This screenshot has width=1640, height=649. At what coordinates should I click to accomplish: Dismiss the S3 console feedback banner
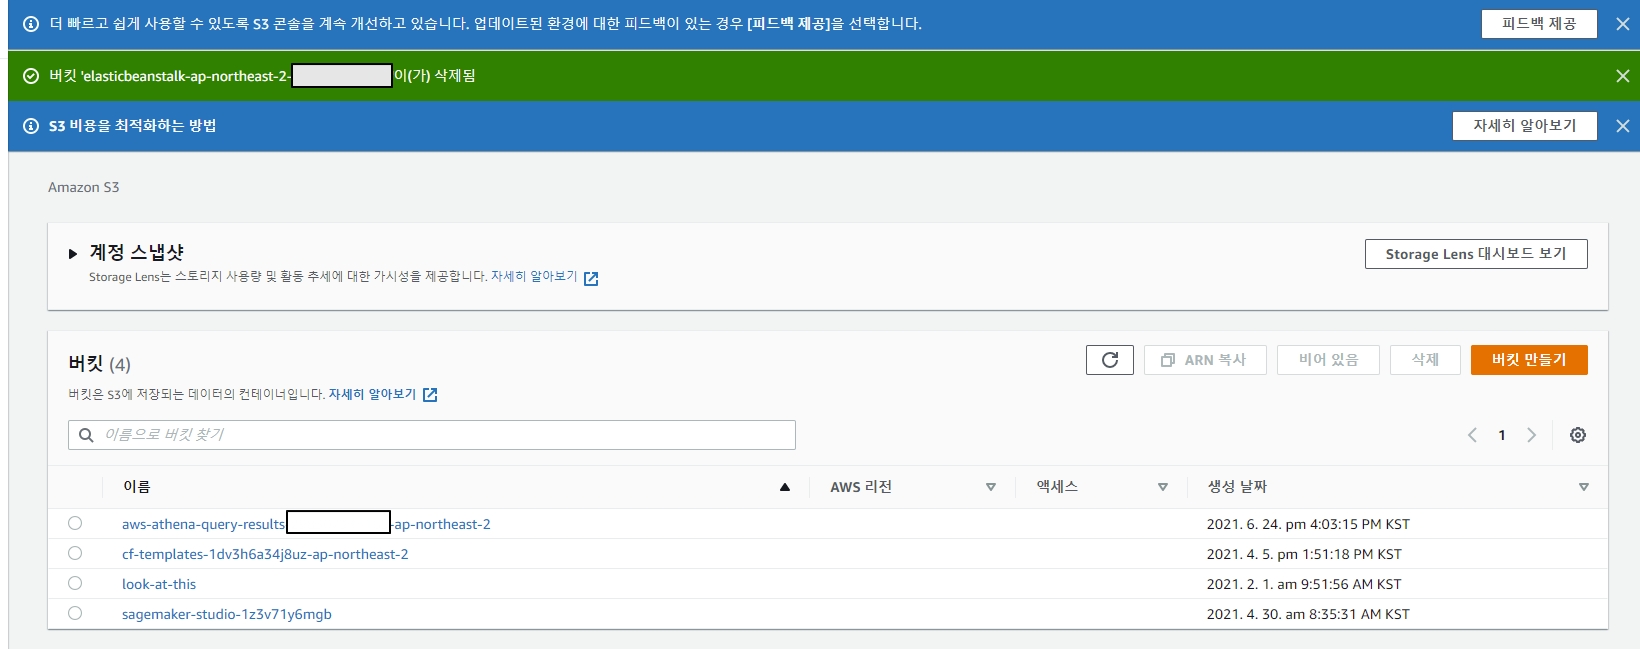(1623, 24)
